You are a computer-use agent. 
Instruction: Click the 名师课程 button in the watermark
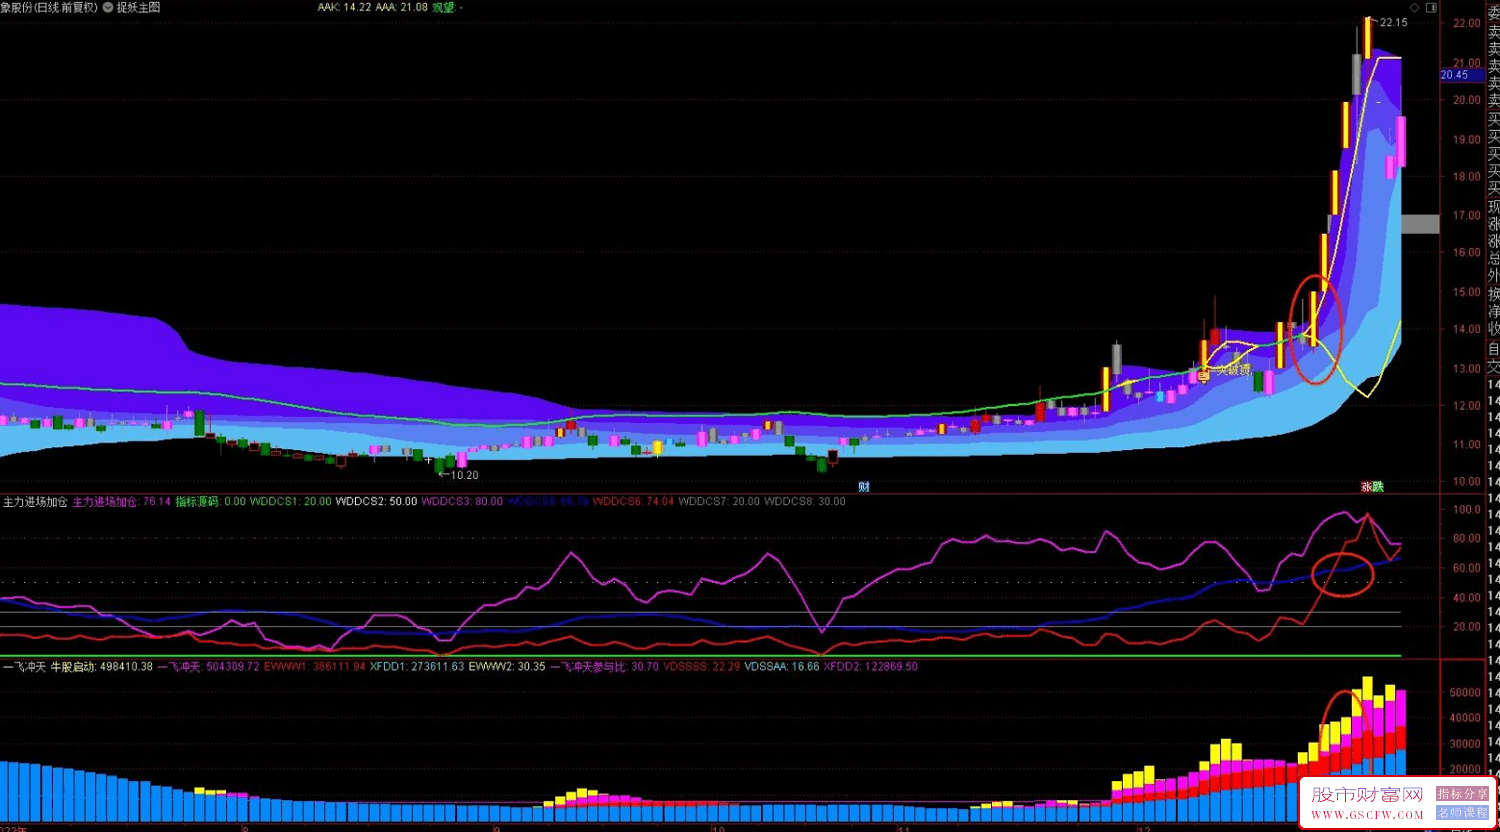[1462, 812]
